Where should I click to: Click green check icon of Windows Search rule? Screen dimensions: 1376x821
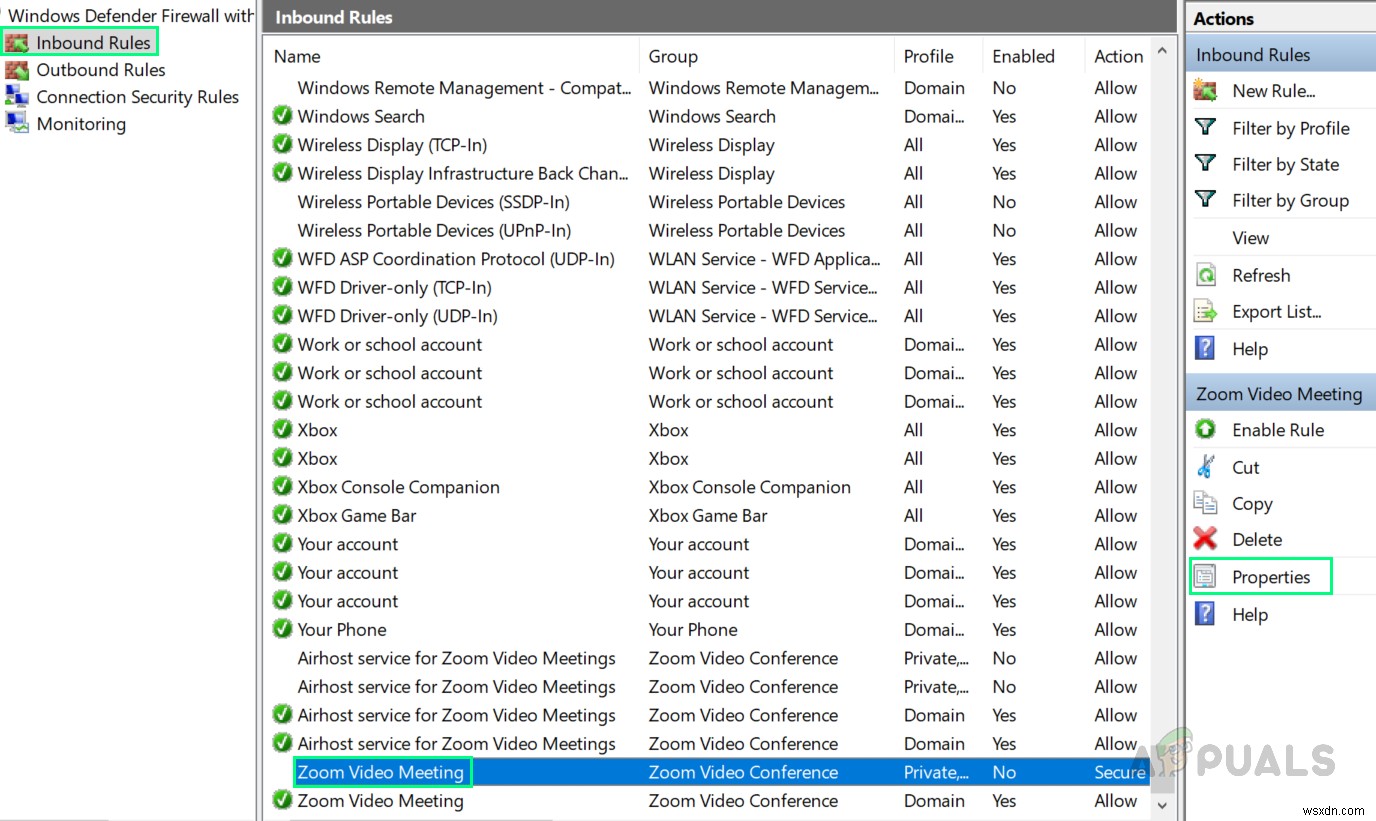[282, 116]
